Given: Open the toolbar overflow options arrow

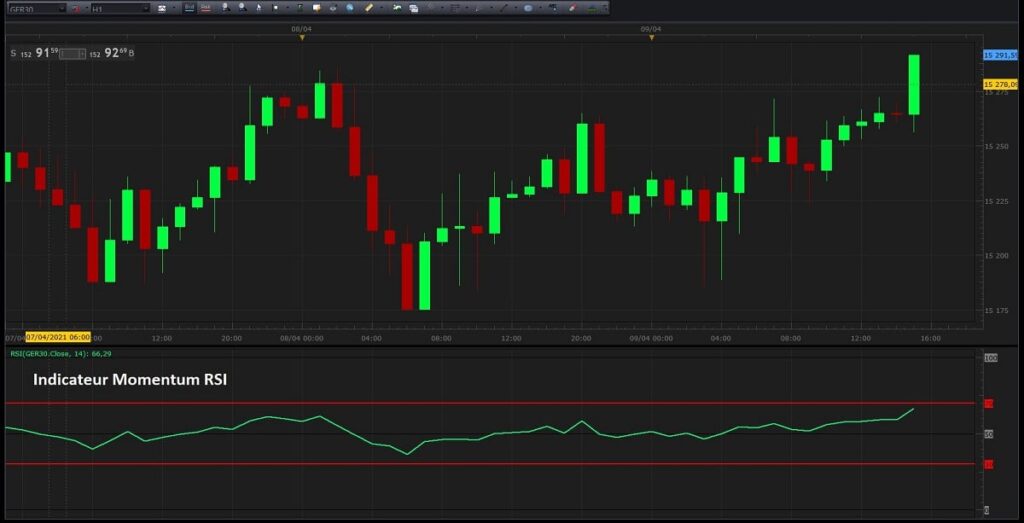Looking at the screenshot, I should (x=605, y=8).
